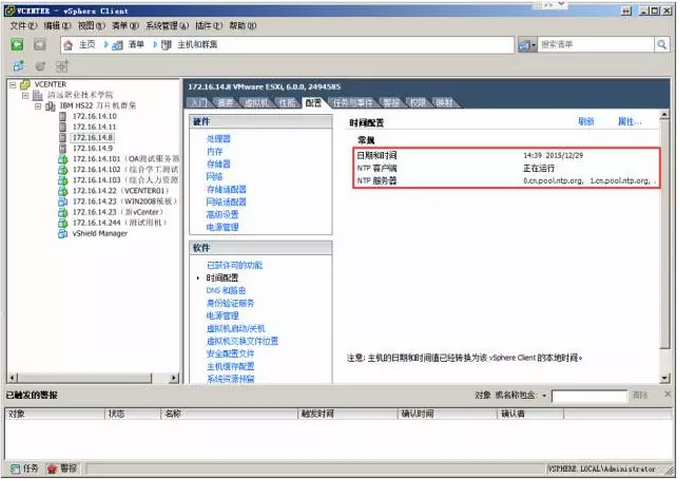Collapse the IBM HS22 cluster node

[x=38, y=106]
